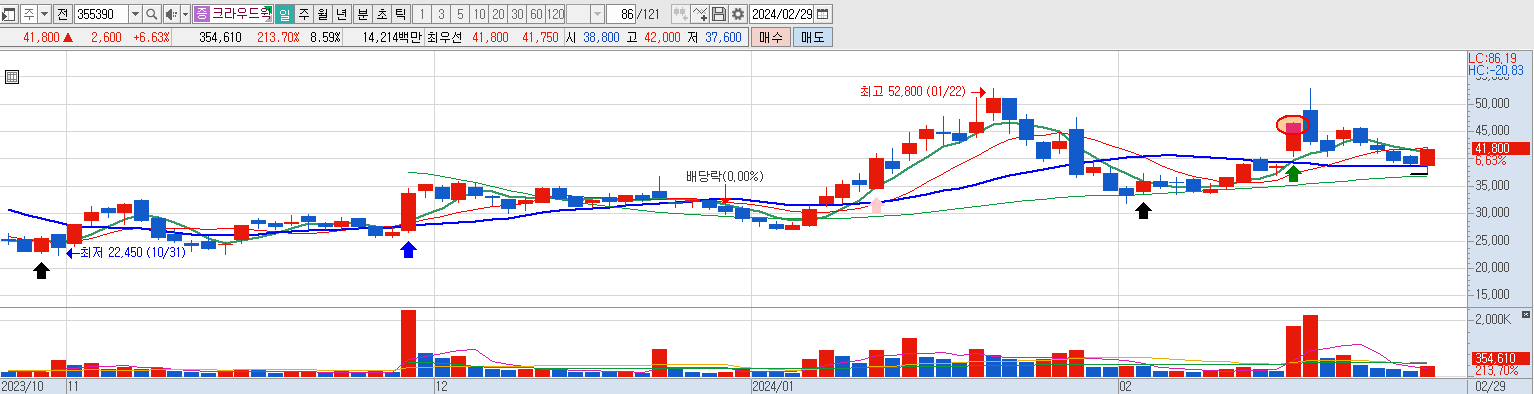Select the 20 interval button
This screenshot has height=394, width=1534.
click(x=498, y=14)
